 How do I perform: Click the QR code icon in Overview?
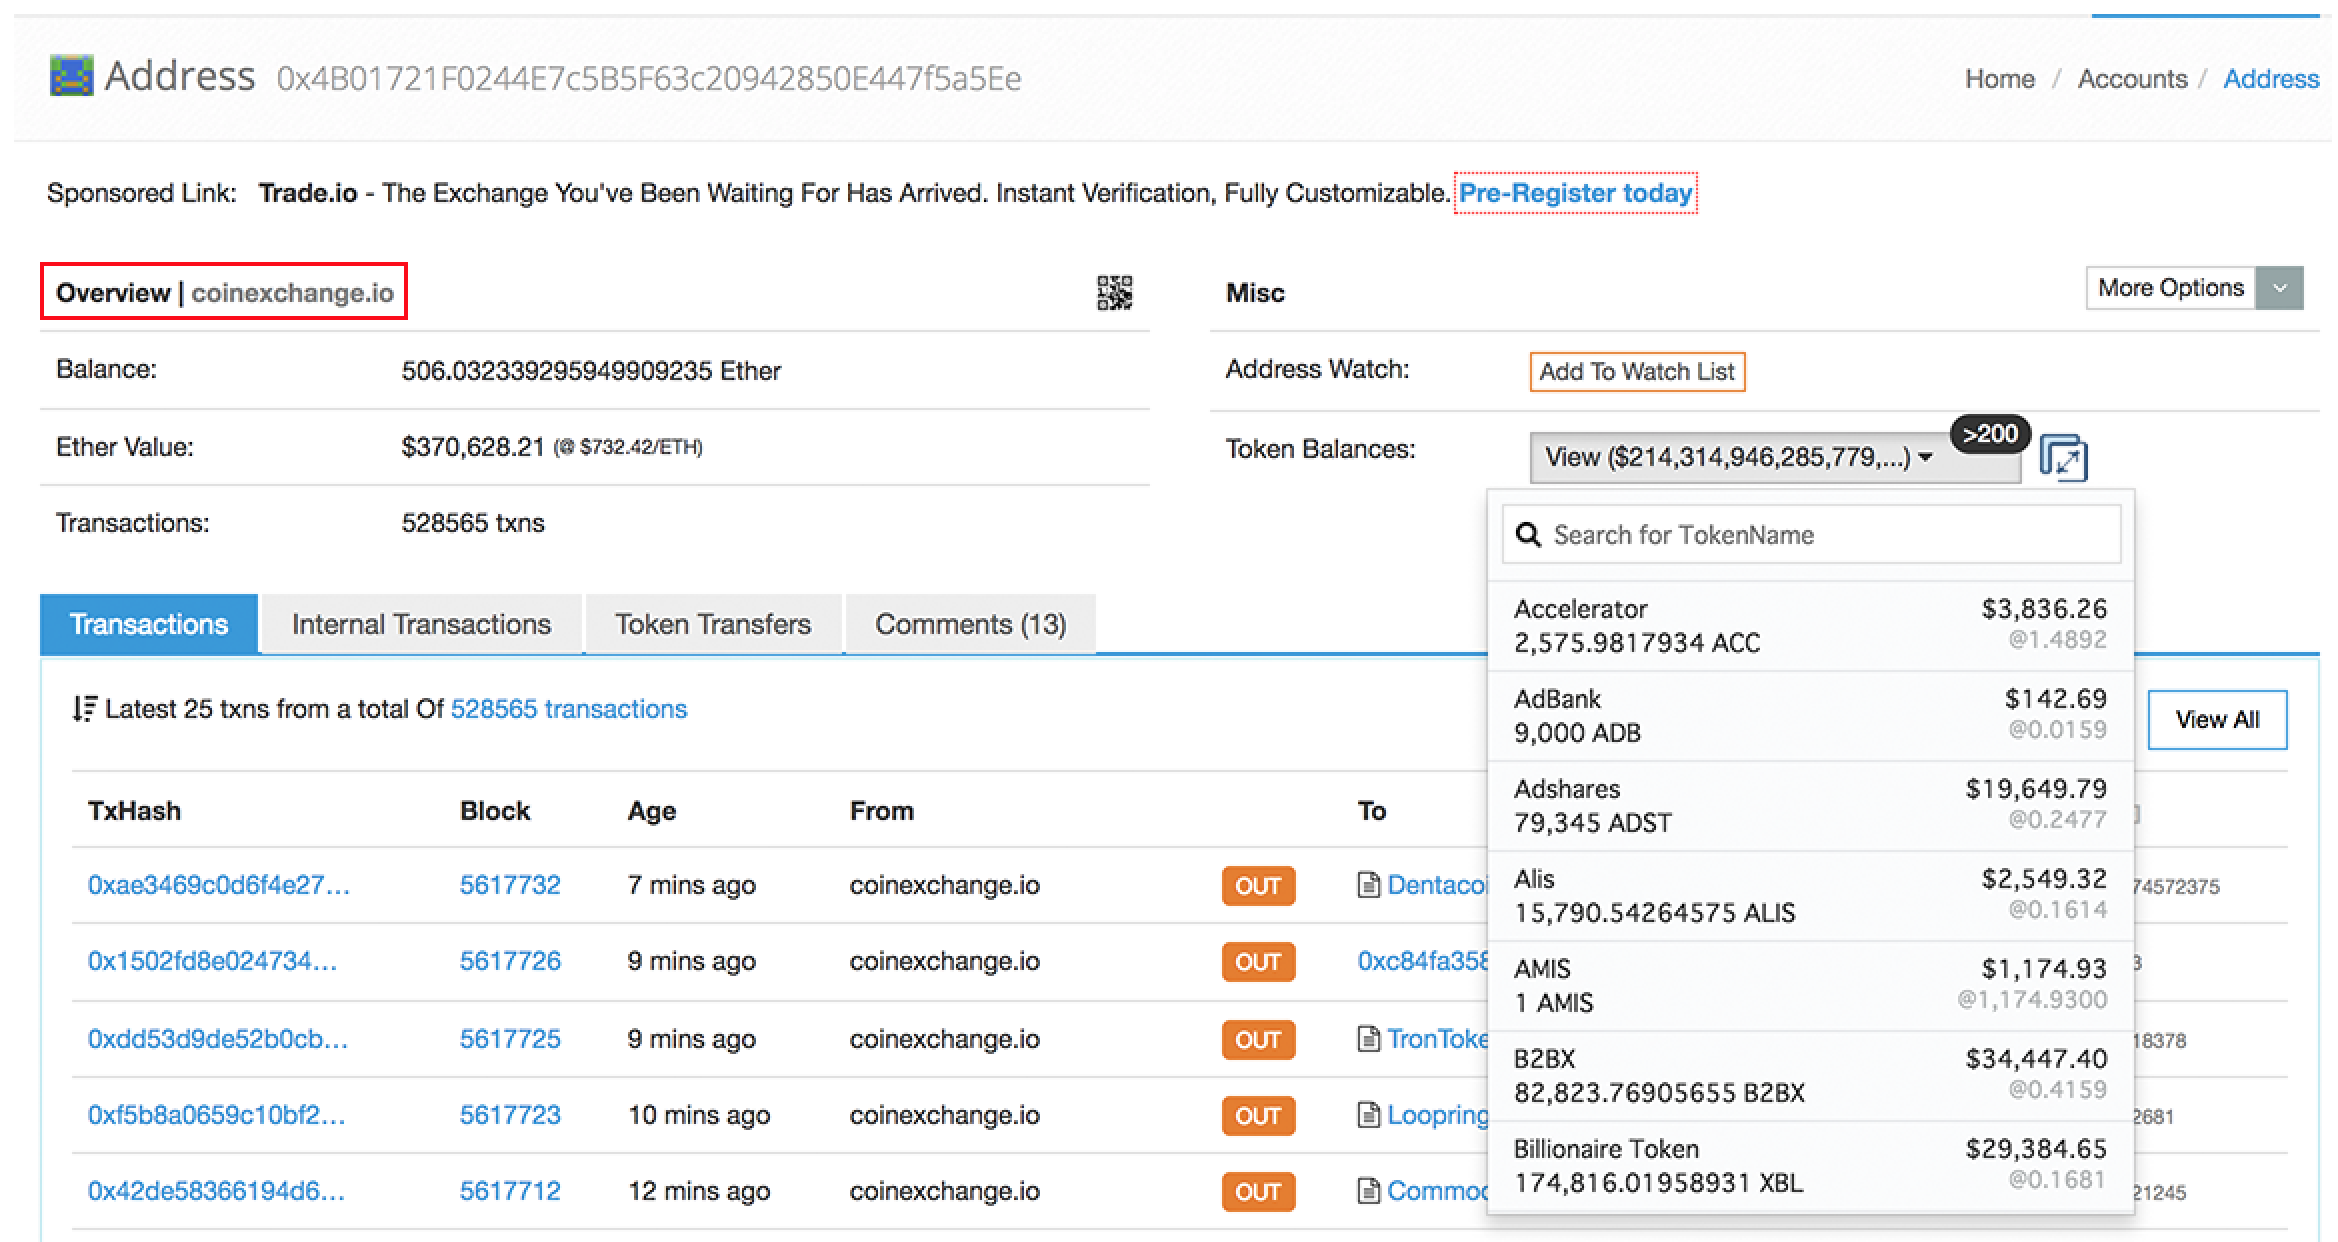(1114, 293)
